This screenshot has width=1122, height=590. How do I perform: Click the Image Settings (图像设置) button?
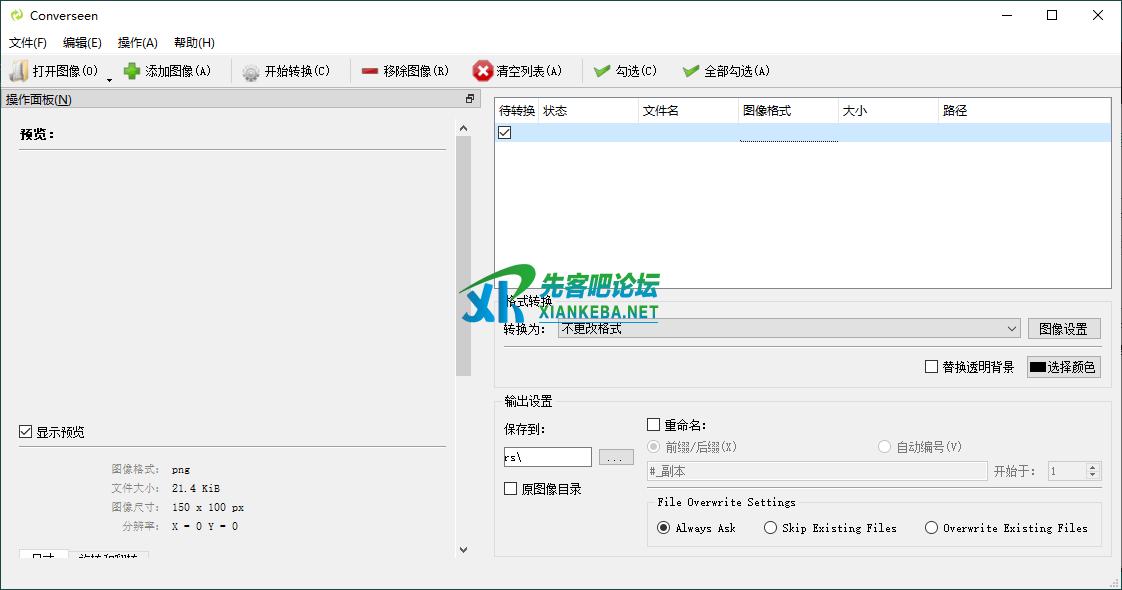[1063, 329]
